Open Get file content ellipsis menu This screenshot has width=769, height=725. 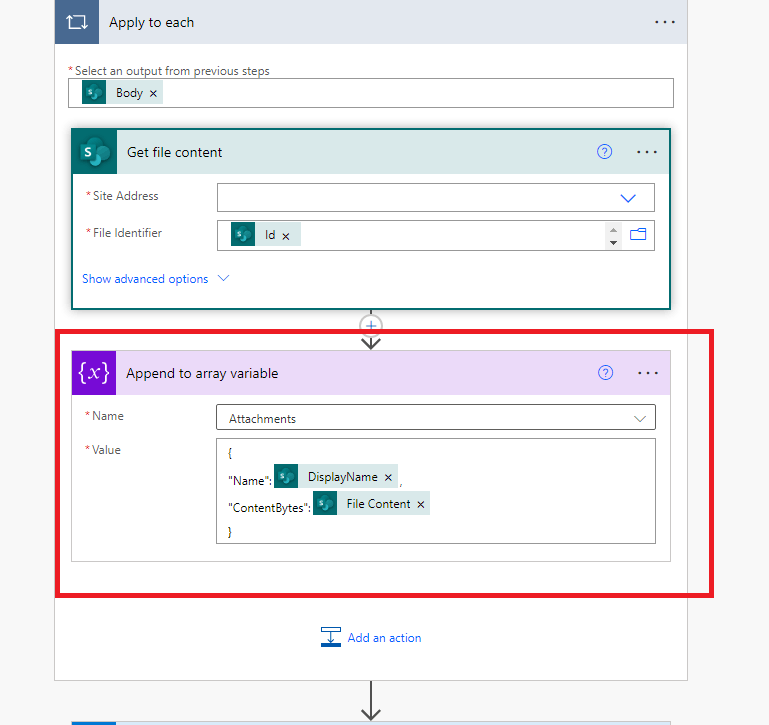(x=646, y=152)
